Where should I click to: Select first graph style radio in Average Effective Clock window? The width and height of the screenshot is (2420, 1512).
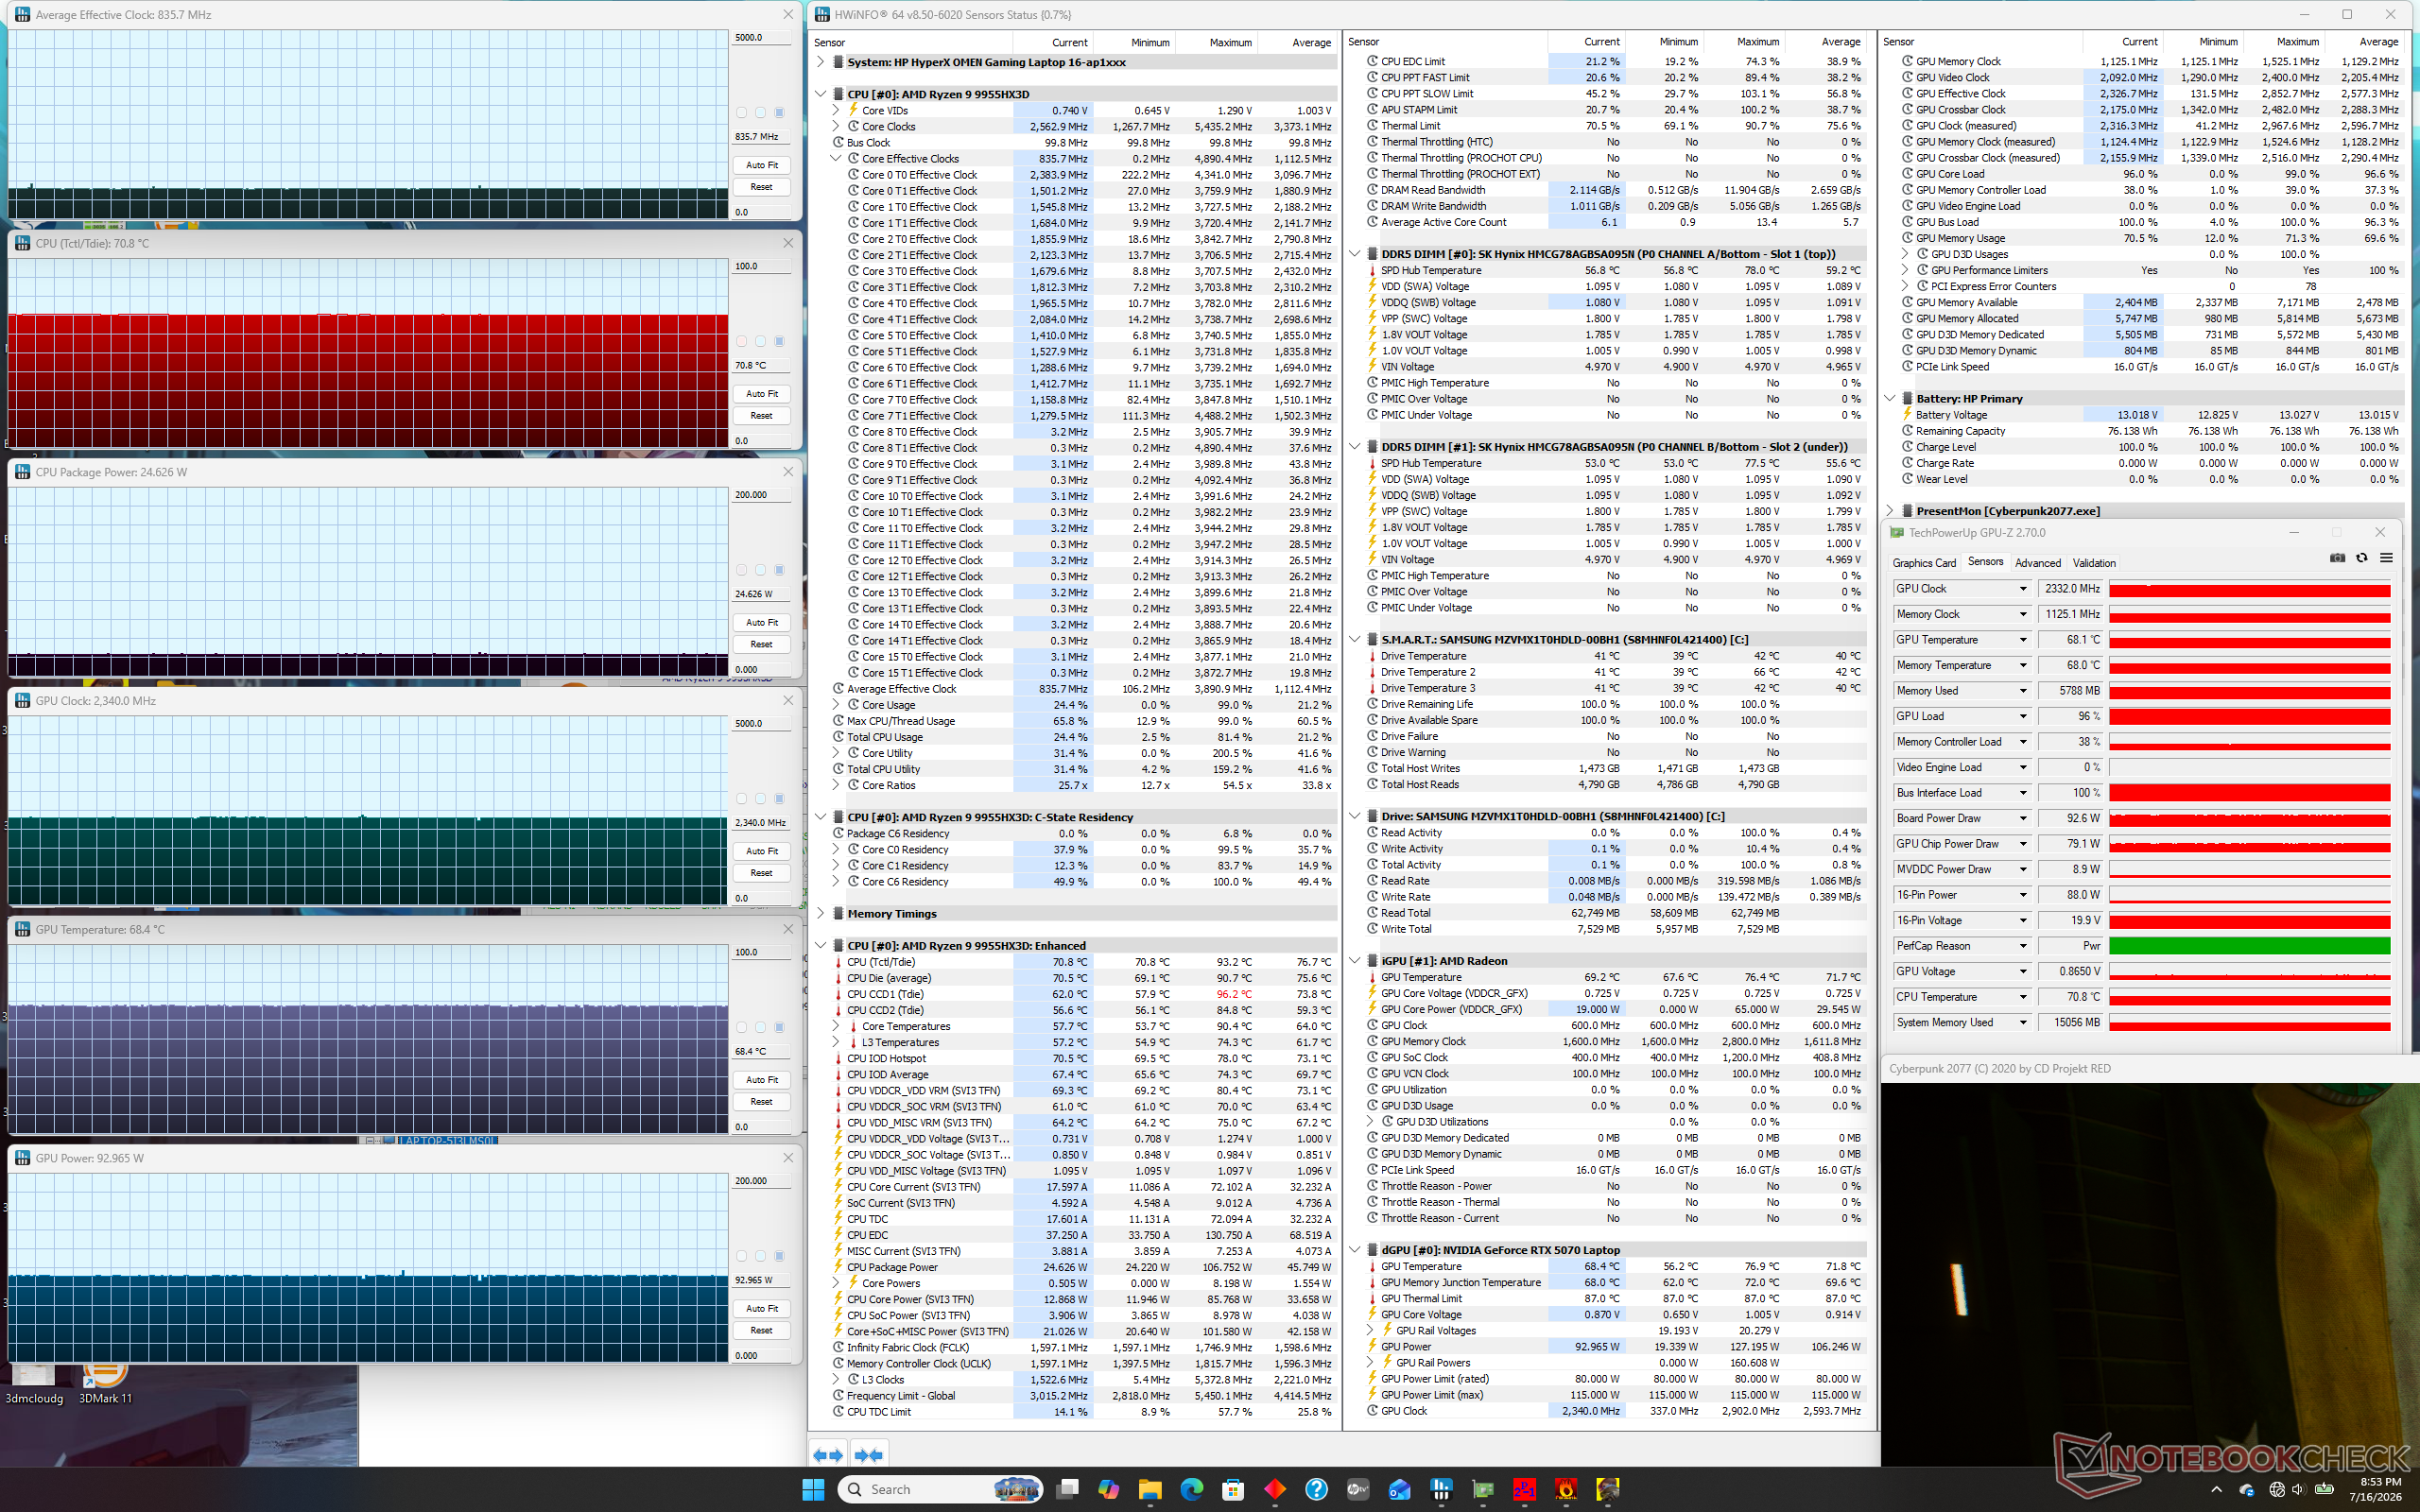pyautogui.click(x=741, y=113)
